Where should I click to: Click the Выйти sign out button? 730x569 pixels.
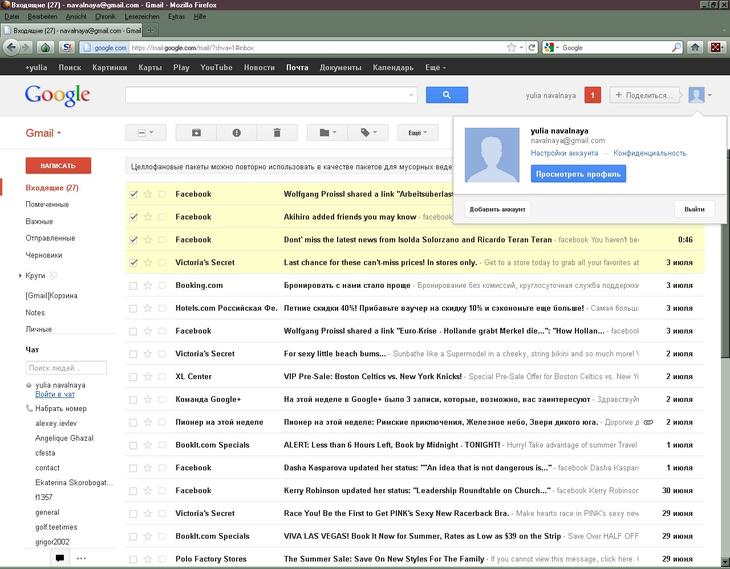(694, 209)
